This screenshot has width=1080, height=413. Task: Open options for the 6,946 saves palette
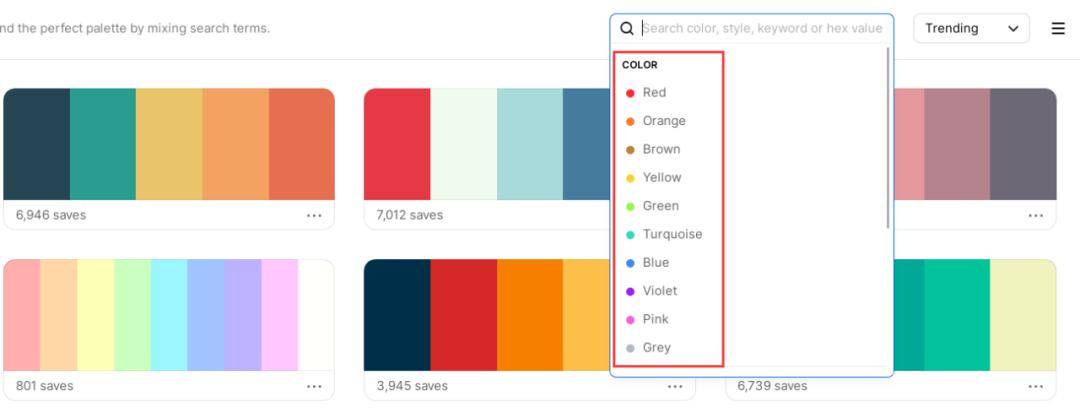coord(314,215)
